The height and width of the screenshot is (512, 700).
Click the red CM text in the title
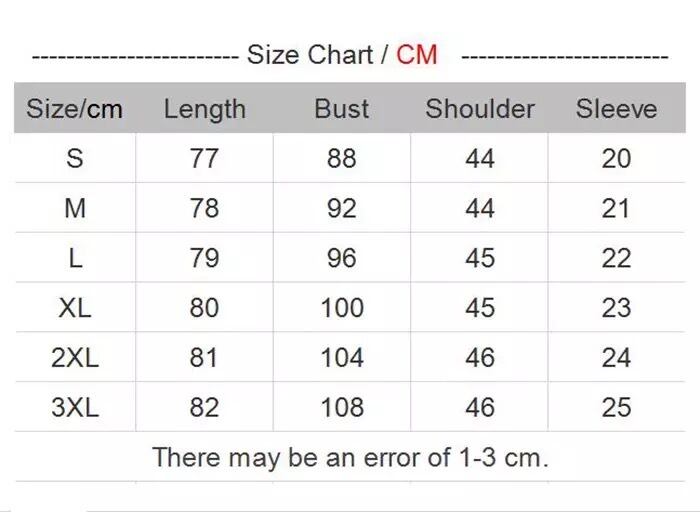tap(417, 55)
